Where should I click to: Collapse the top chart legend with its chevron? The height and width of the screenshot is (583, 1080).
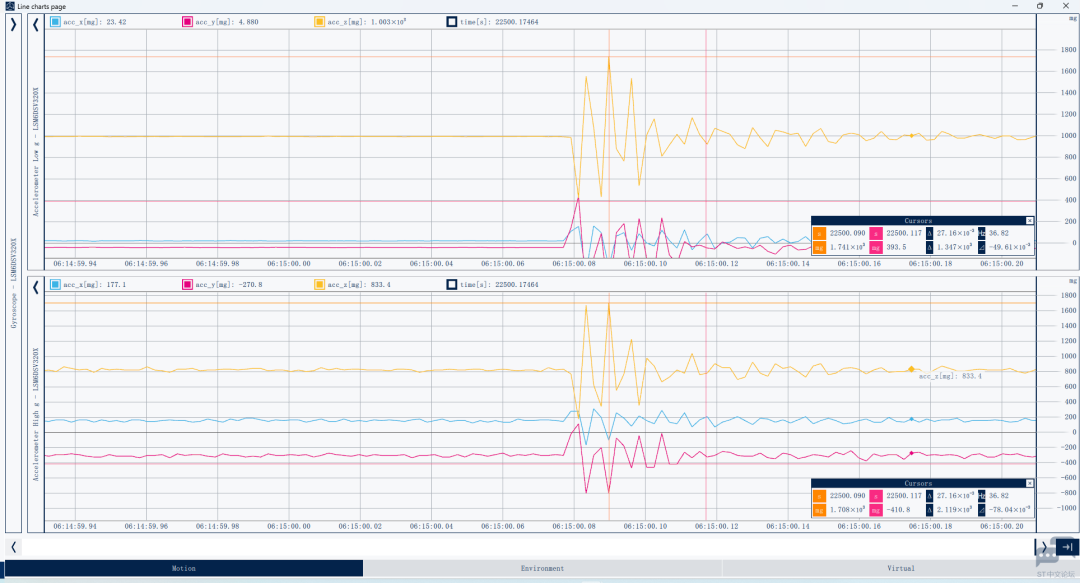(x=36, y=25)
